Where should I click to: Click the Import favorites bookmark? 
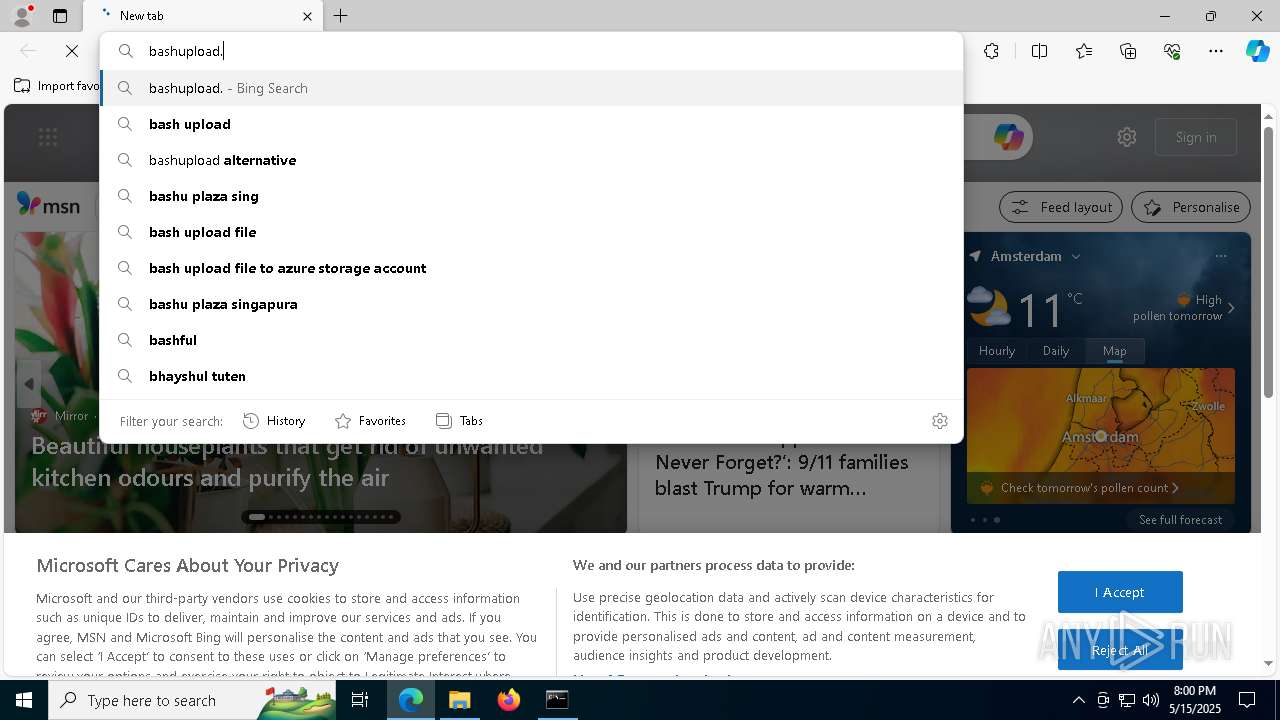point(57,86)
